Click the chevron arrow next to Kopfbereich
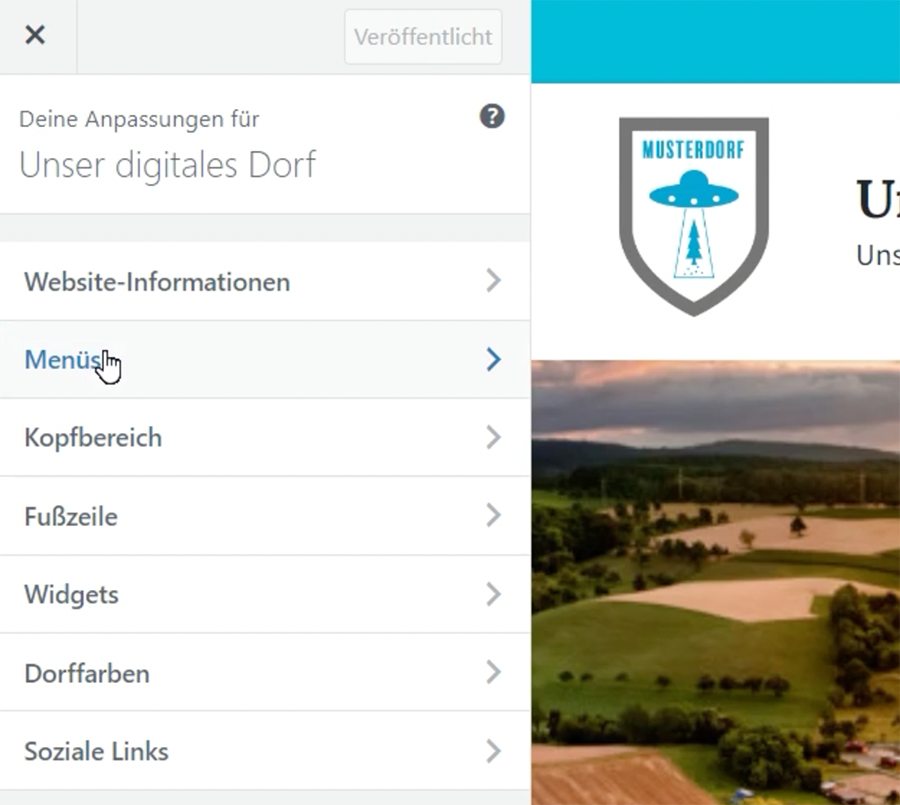The image size is (900, 805). (493, 438)
